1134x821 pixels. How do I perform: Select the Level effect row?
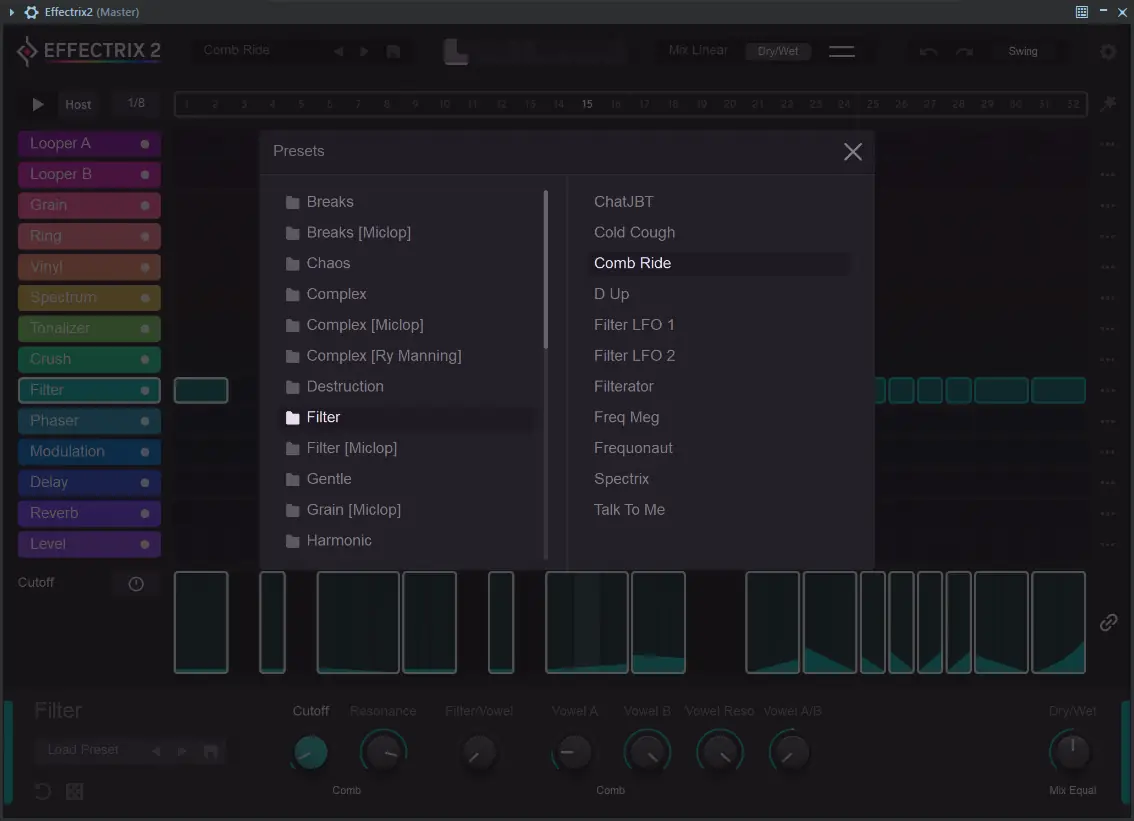tap(89, 544)
